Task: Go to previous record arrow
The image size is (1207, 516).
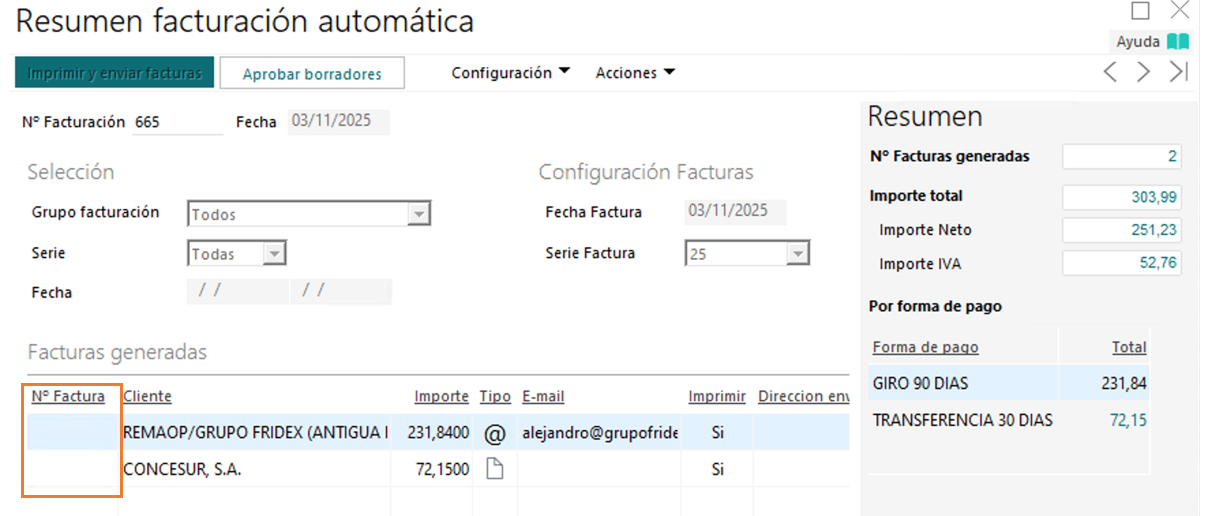Action: [x=1110, y=72]
